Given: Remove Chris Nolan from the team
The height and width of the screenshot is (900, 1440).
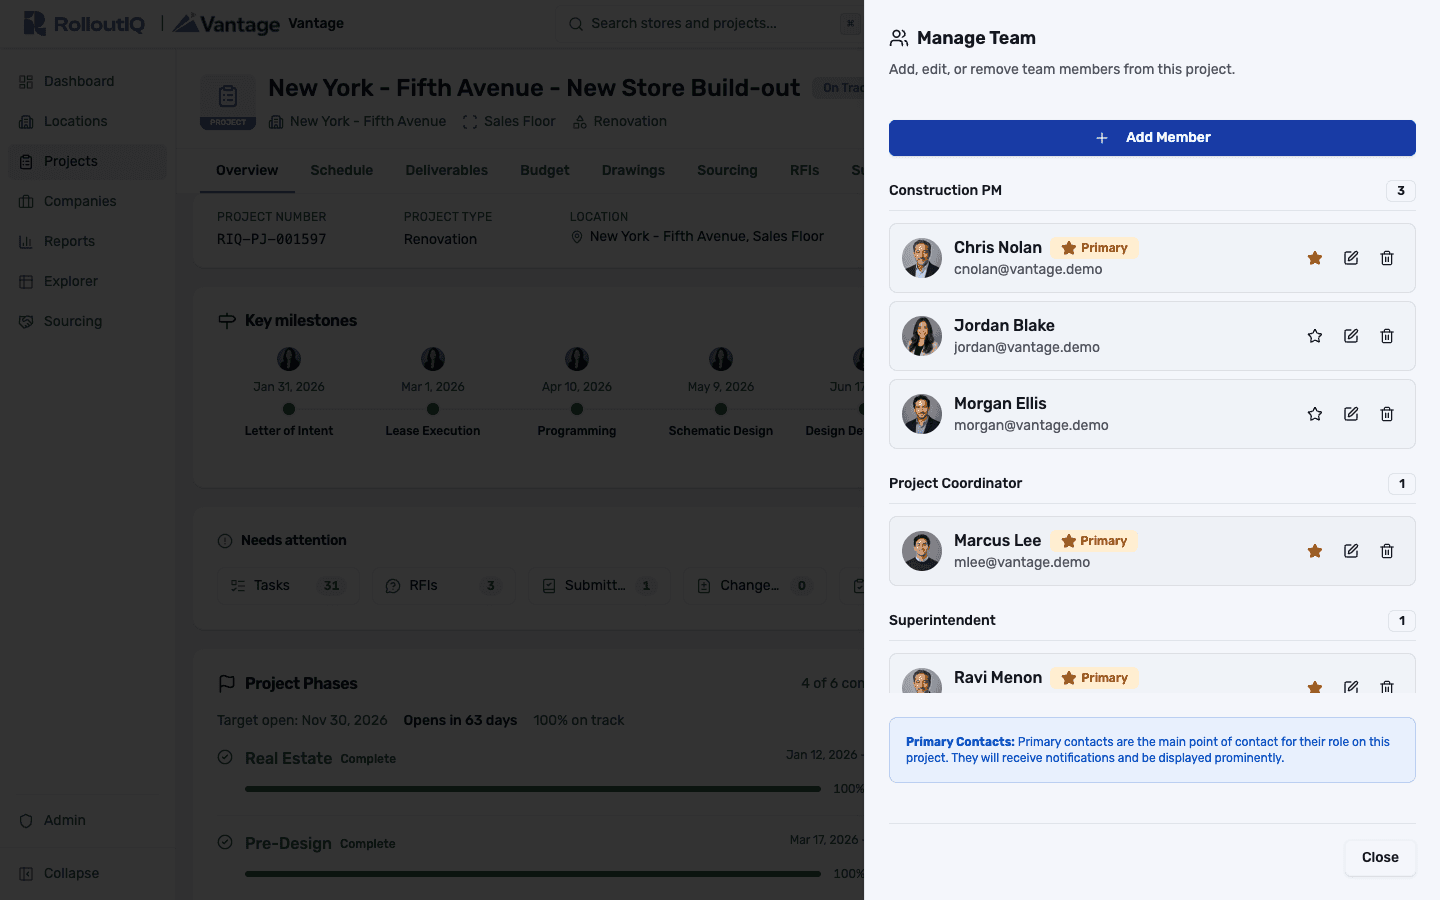Looking at the screenshot, I should pyautogui.click(x=1387, y=258).
